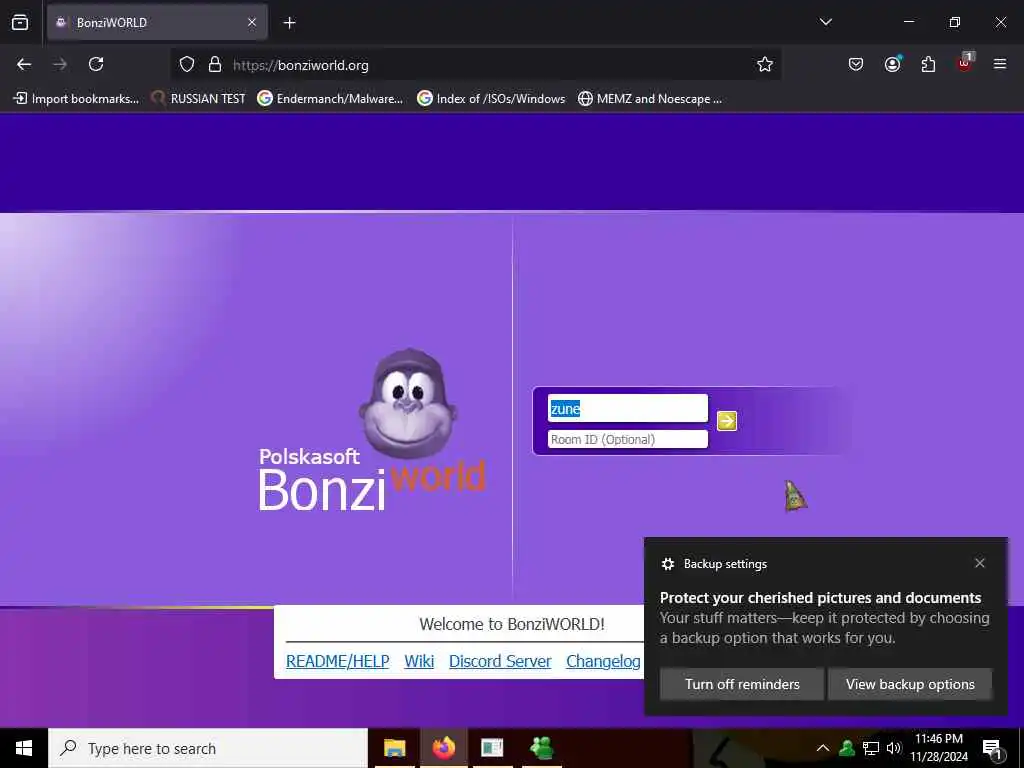Image resolution: width=1024 pixels, height=768 pixels.
Task: Click the Bonzi monkey logo image
Action: point(408,404)
